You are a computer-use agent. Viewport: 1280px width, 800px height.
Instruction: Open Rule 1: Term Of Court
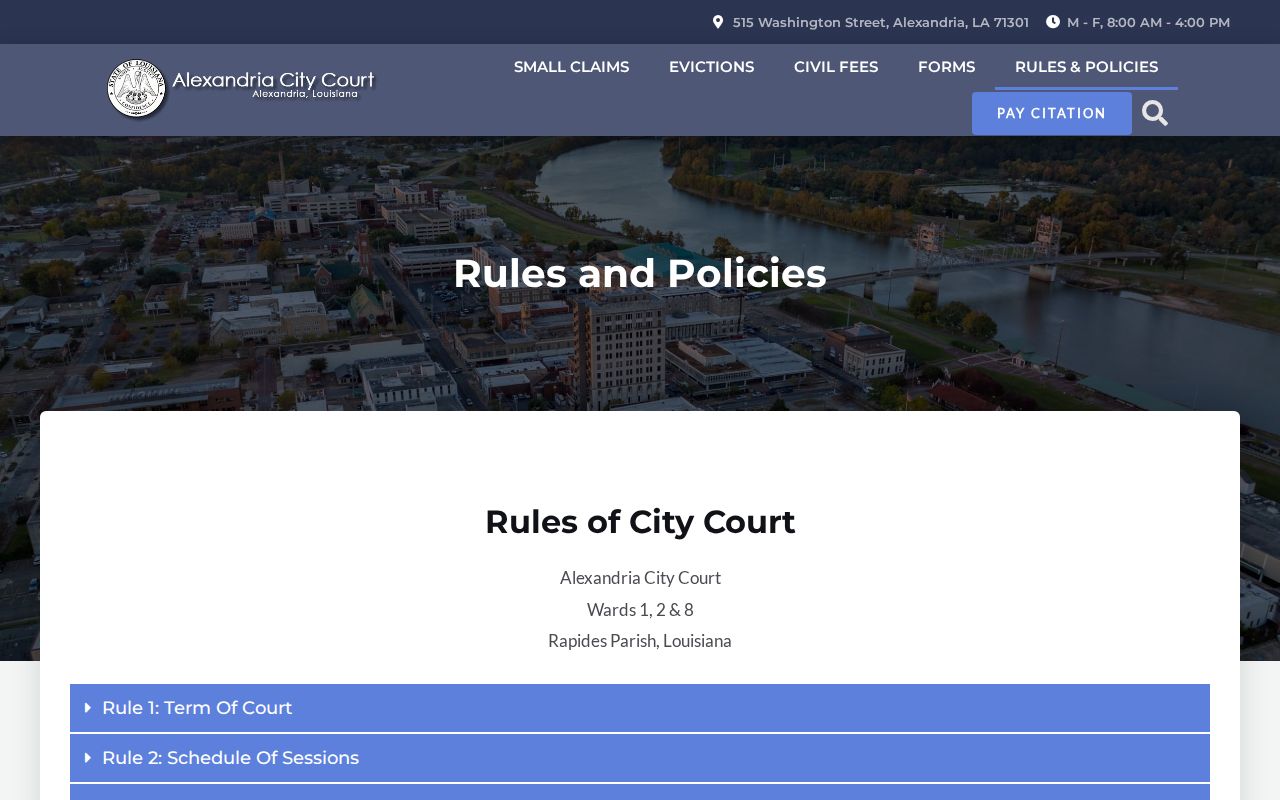point(640,708)
